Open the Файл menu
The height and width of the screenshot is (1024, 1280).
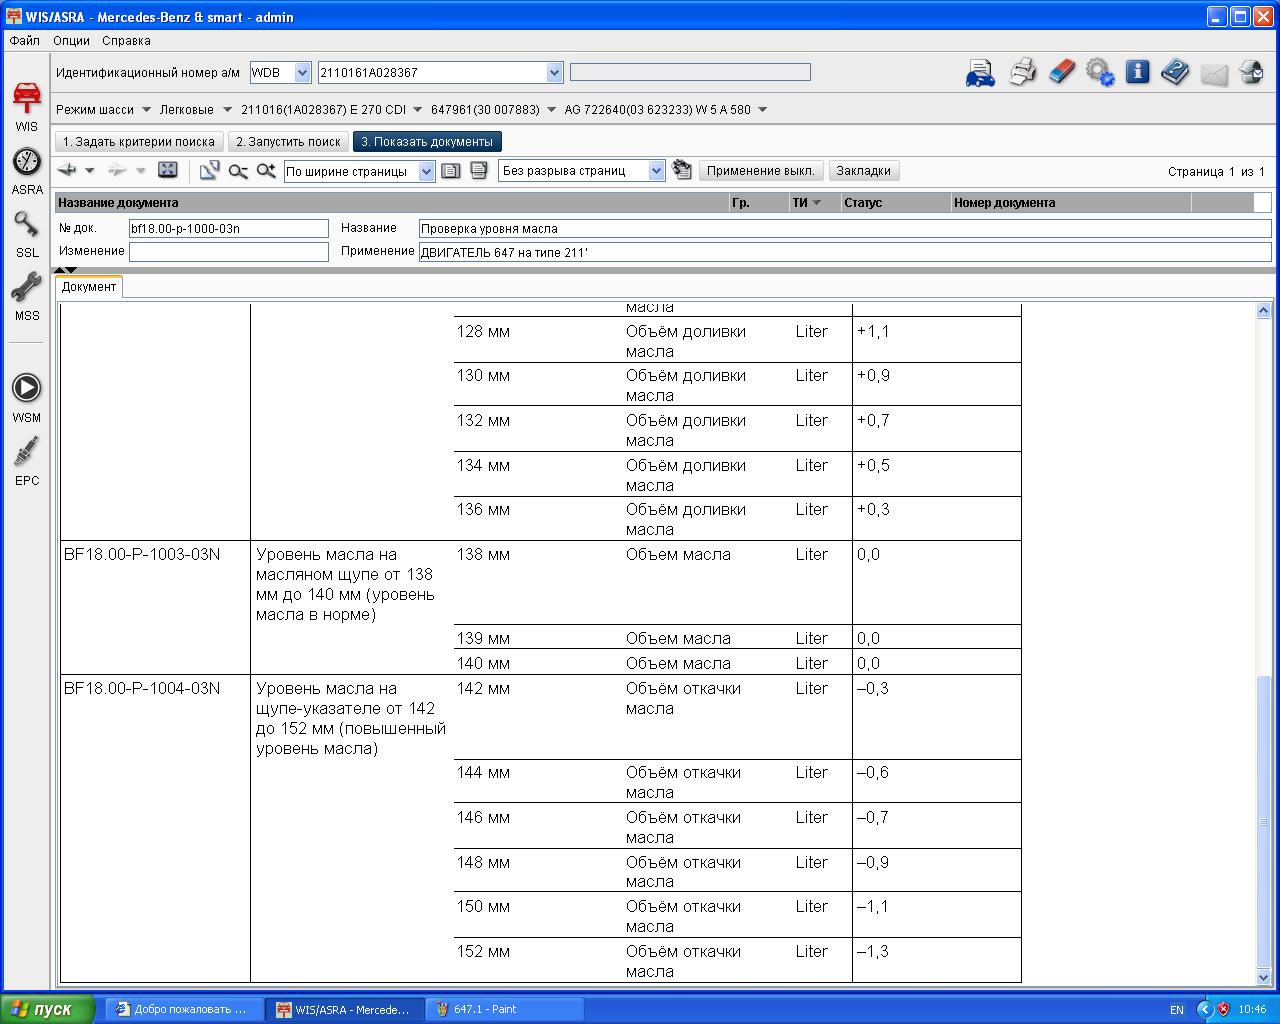(x=25, y=41)
